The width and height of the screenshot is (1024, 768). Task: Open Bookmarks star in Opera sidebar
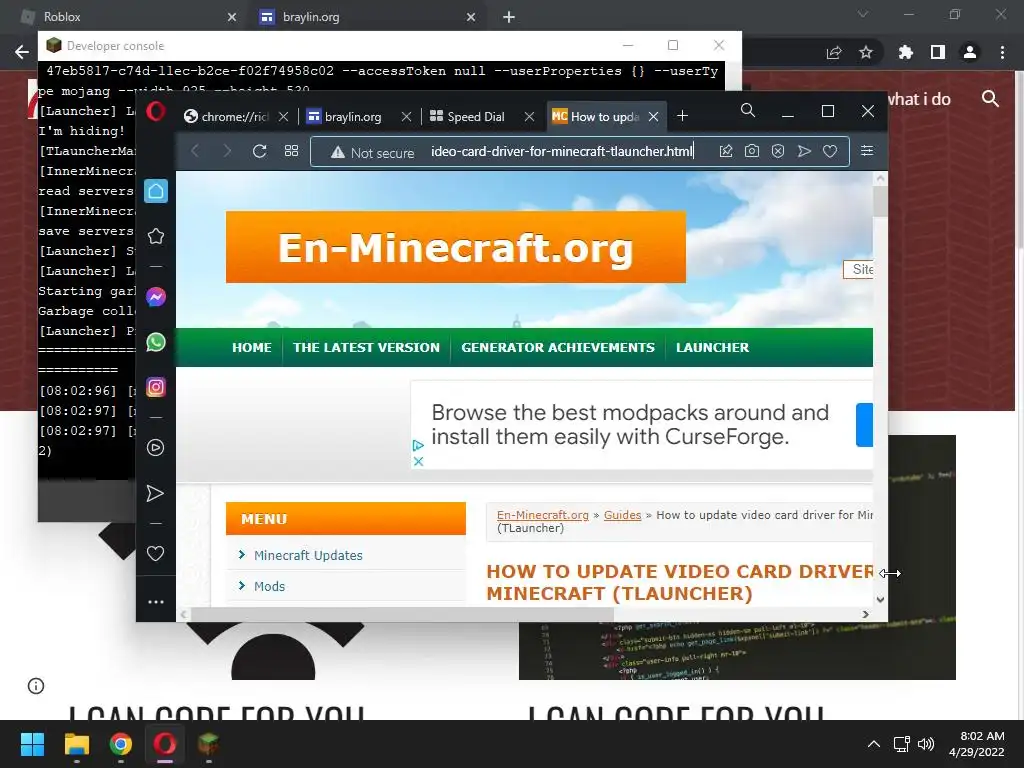155,236
